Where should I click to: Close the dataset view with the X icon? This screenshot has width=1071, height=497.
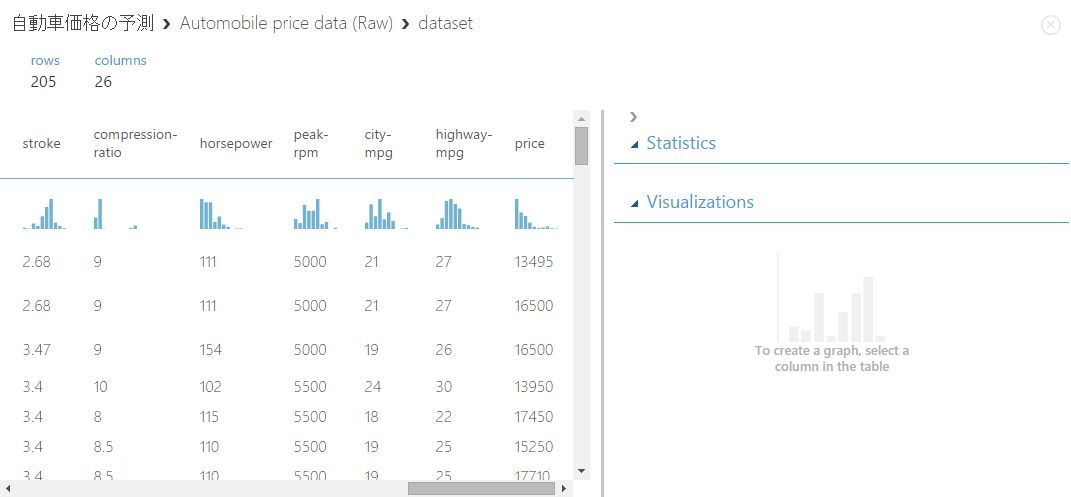(x=1050, y=25)
